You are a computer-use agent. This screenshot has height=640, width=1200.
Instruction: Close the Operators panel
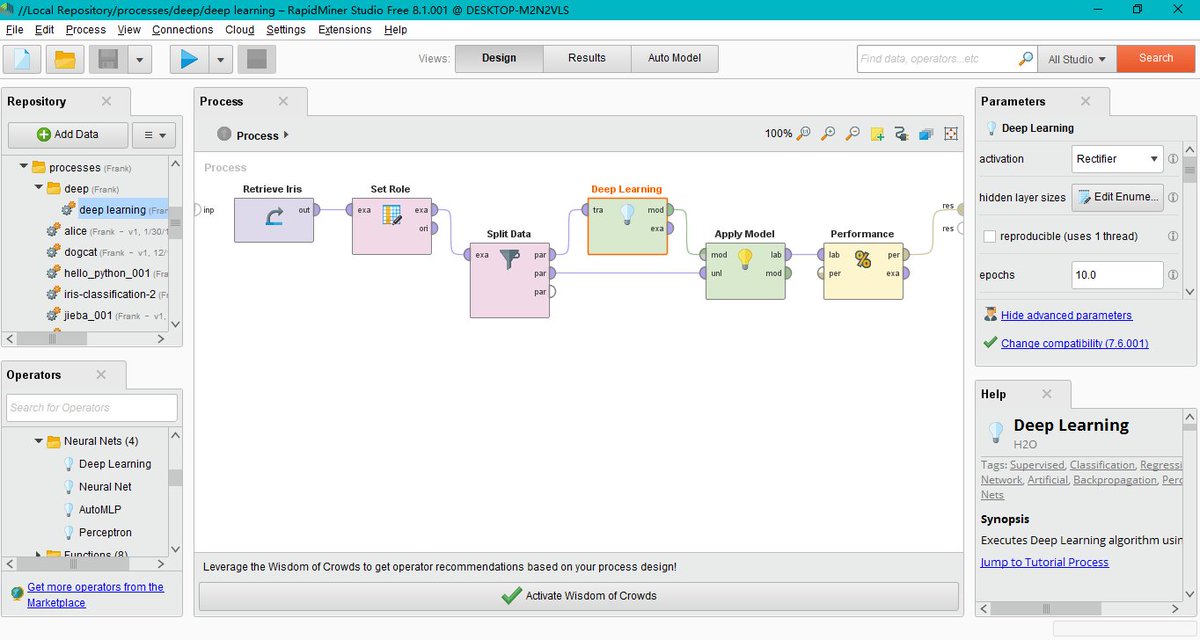(101, 375)
